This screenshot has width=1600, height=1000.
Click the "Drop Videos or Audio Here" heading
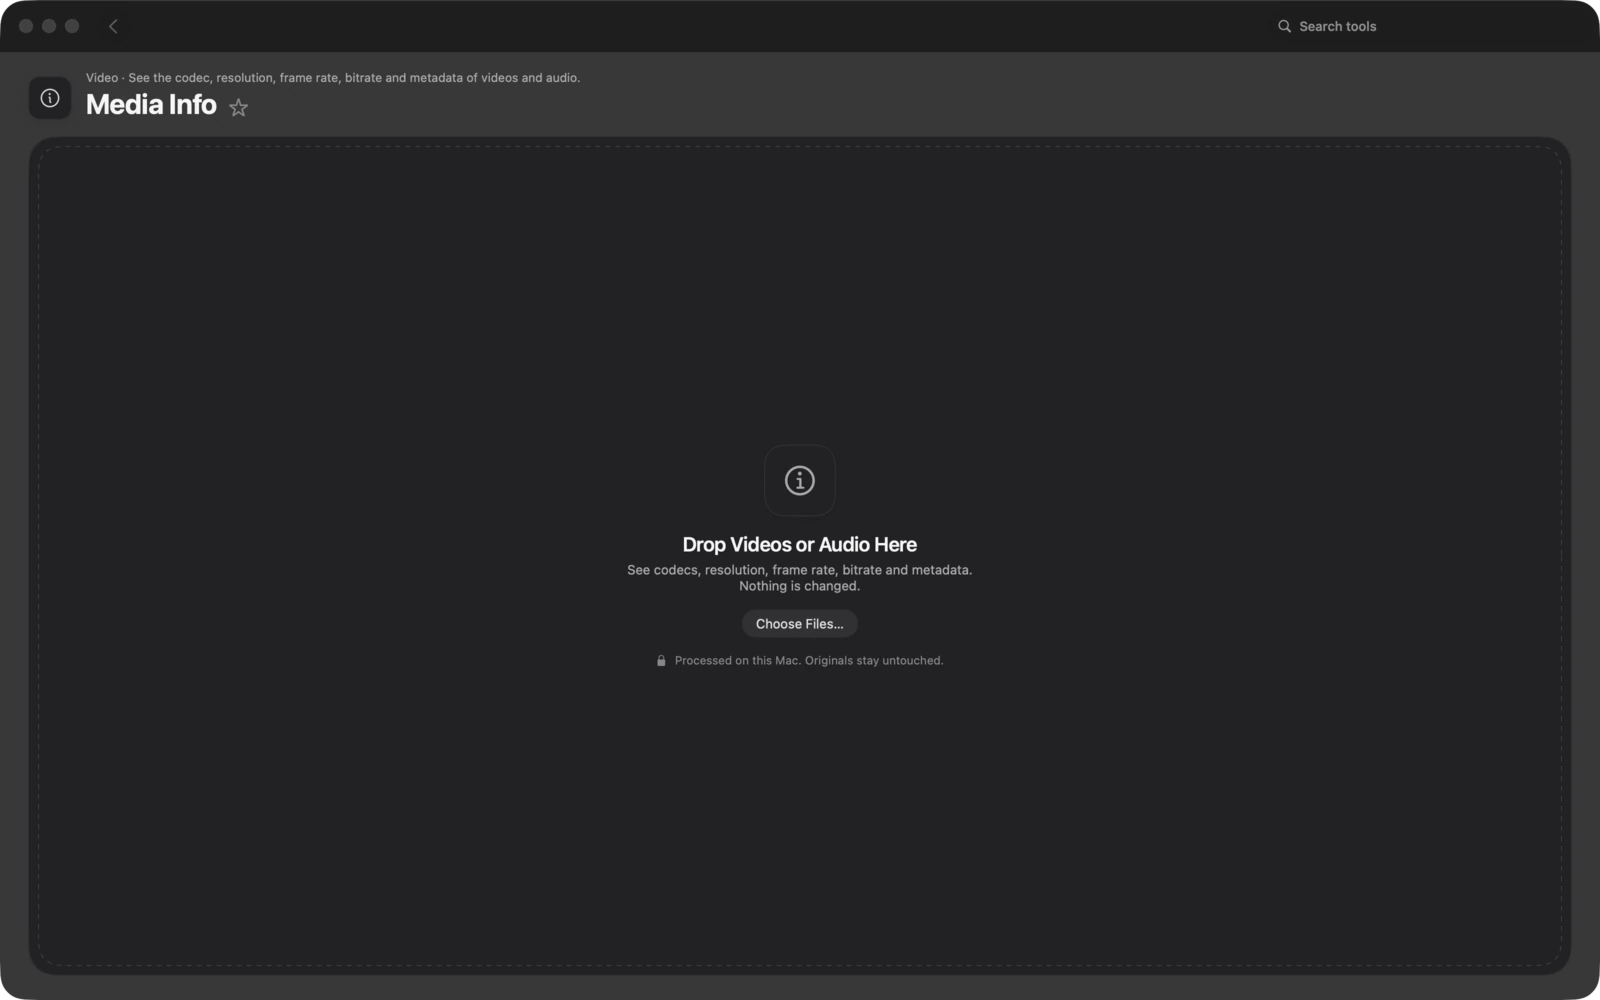(x=799, y=544)
